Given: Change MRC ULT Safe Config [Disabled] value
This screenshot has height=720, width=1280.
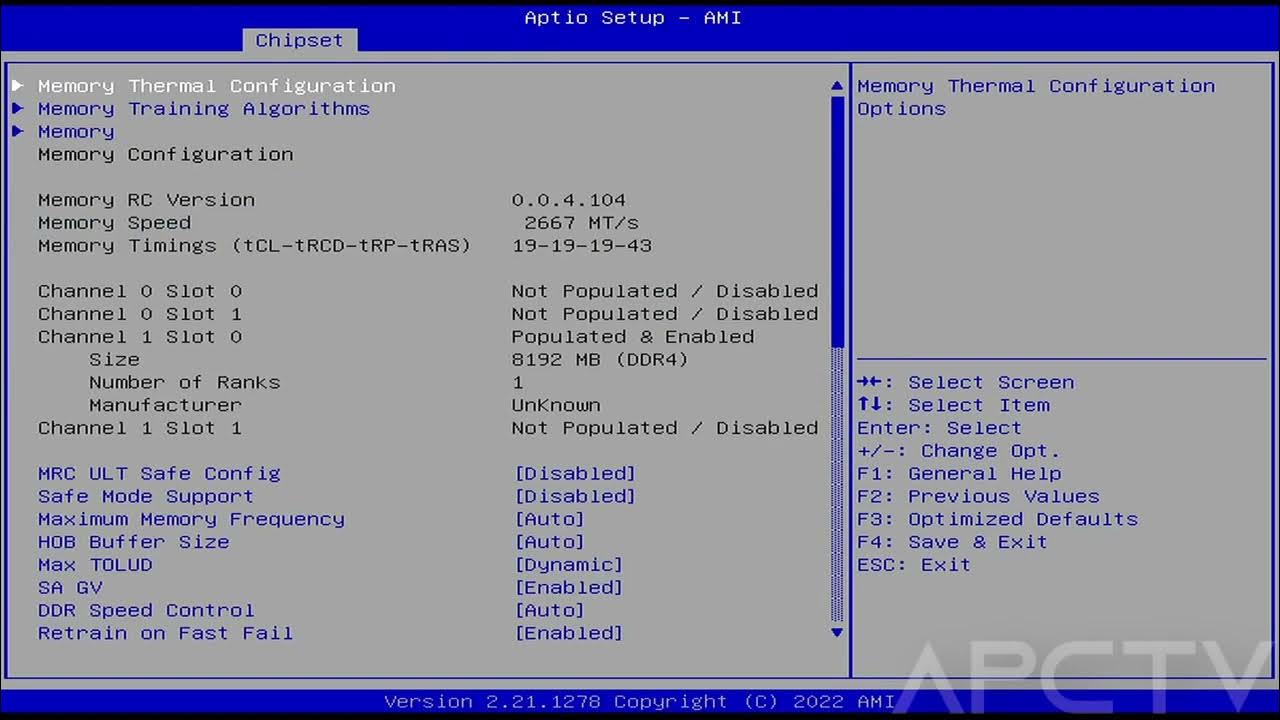Looking at the screenshot, I should click(575, 474).
